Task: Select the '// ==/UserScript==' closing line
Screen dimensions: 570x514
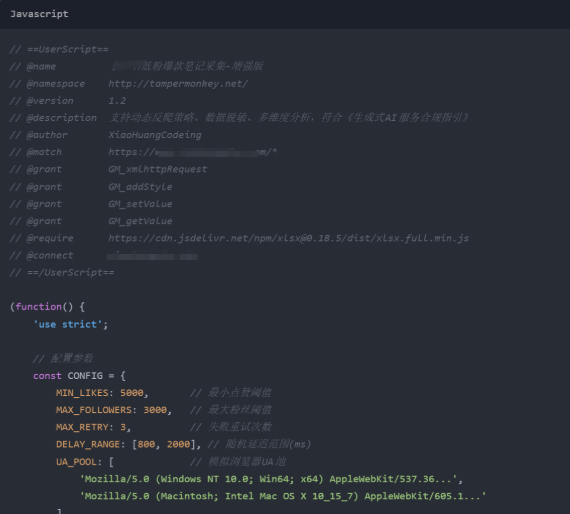Action: (62, 273)
